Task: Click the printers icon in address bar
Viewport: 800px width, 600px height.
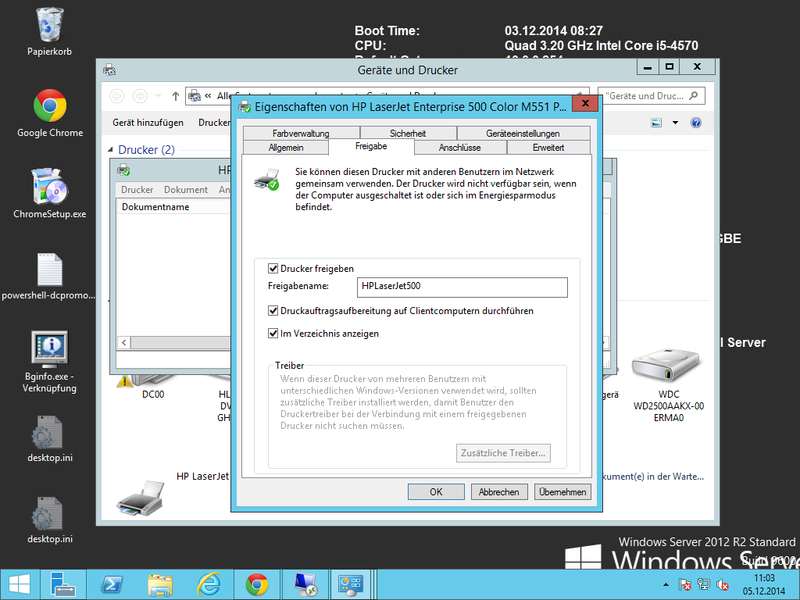Action: click(194, 95)
